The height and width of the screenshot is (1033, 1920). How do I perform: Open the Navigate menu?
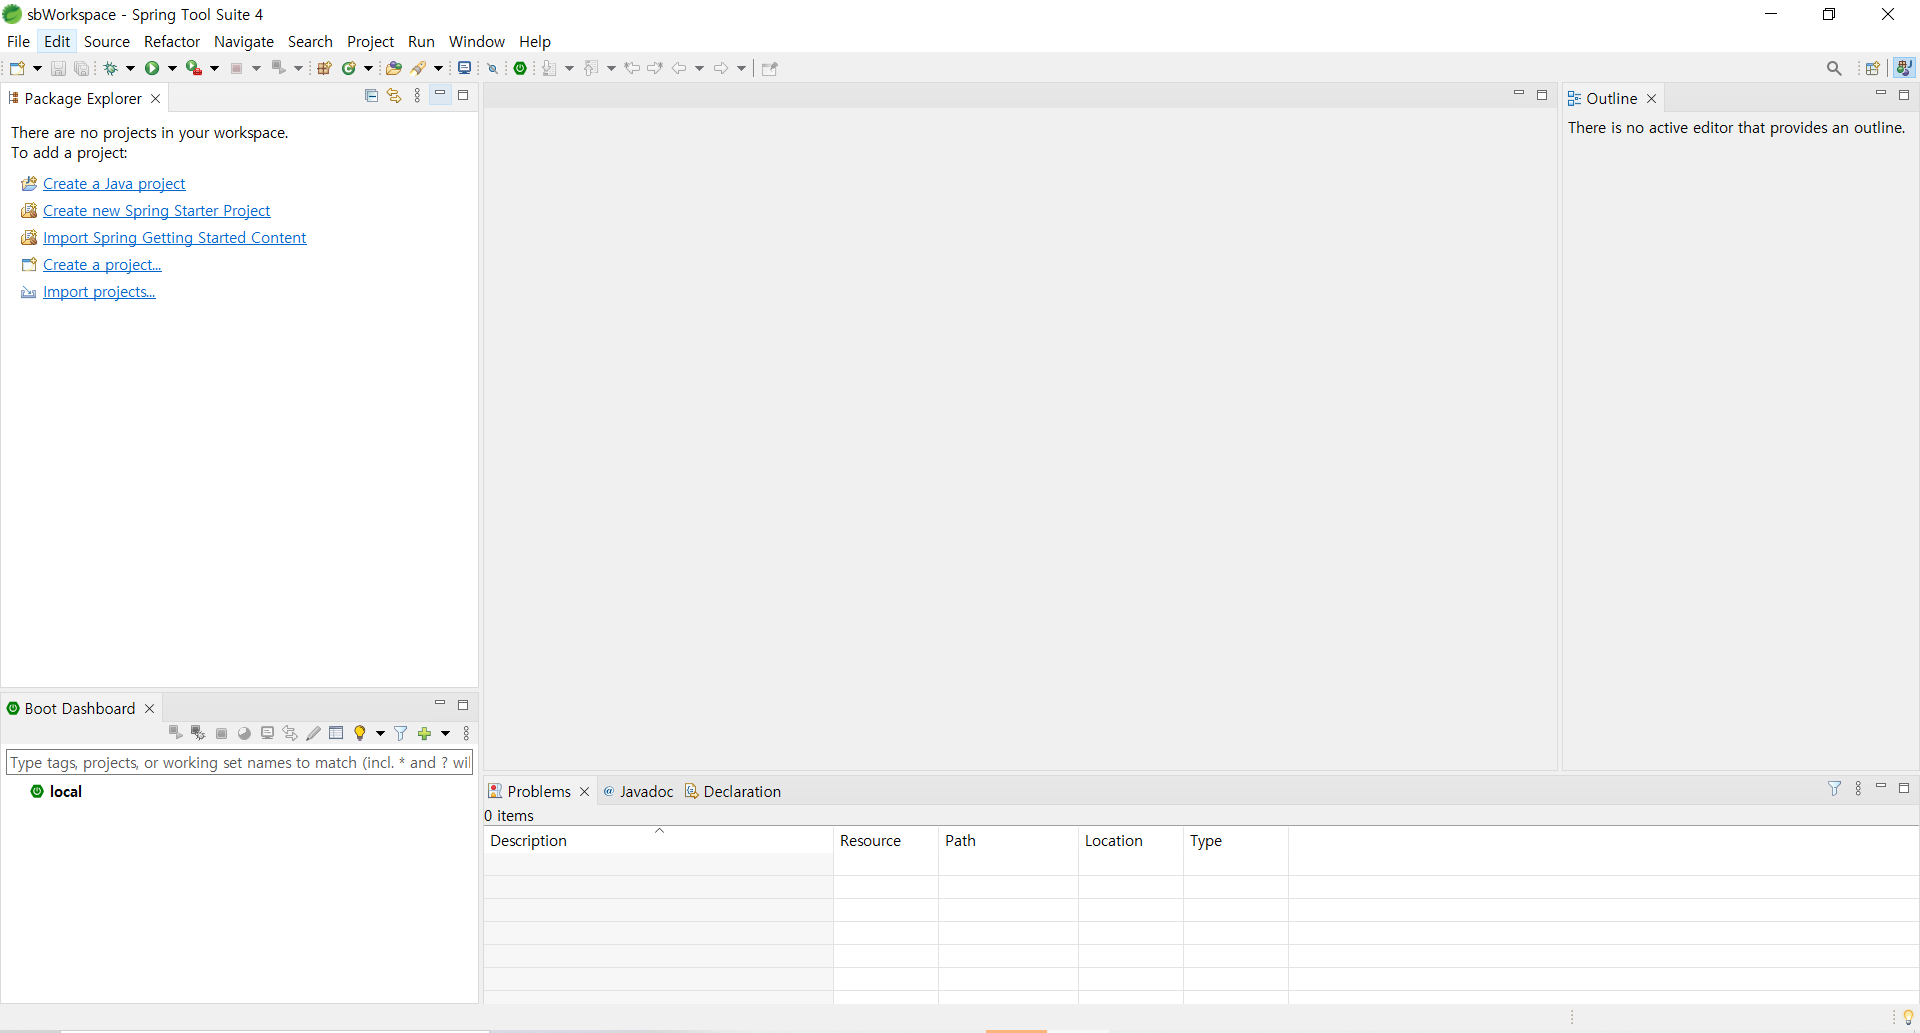click(244, 41)
